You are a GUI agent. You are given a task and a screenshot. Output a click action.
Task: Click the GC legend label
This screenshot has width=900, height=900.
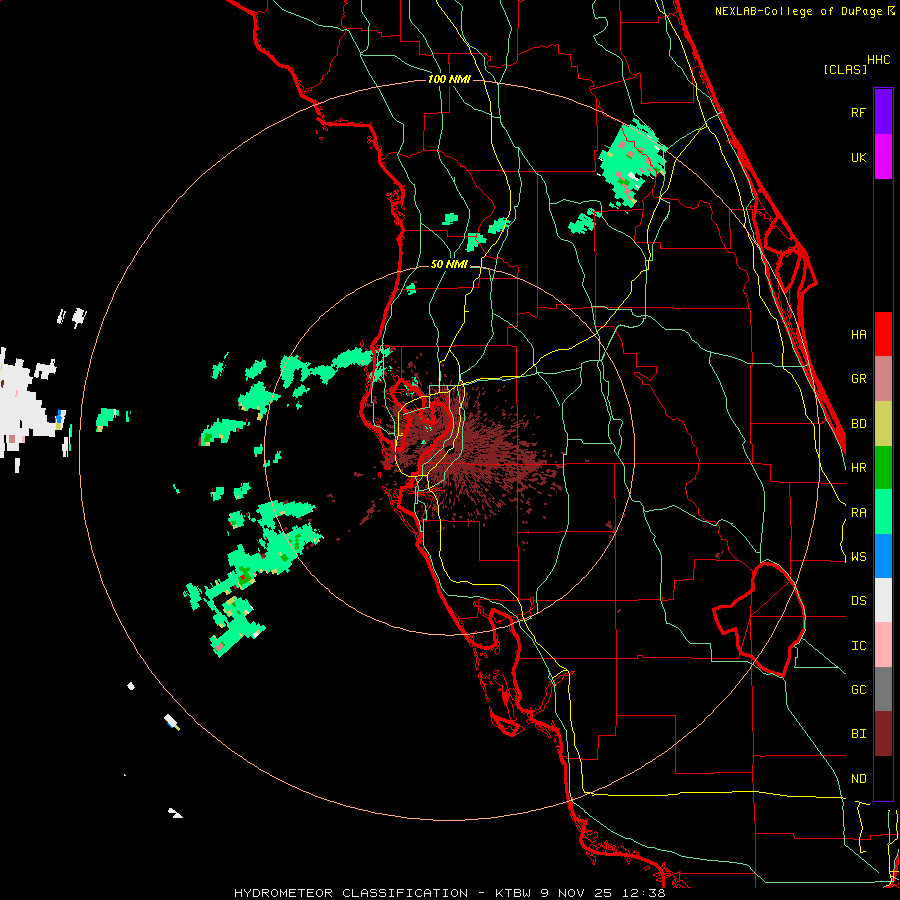[x=858, y=690]
